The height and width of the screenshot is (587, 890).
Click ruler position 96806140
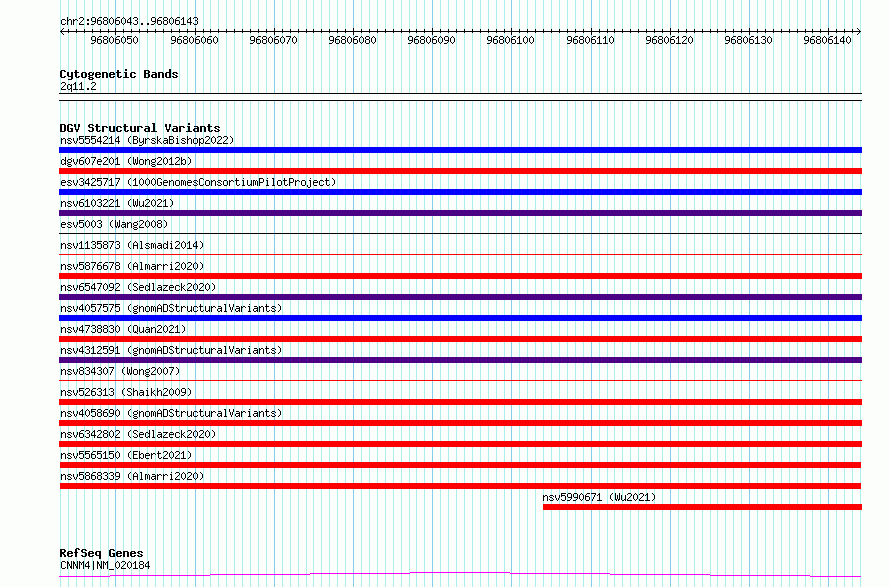(827, 40)
